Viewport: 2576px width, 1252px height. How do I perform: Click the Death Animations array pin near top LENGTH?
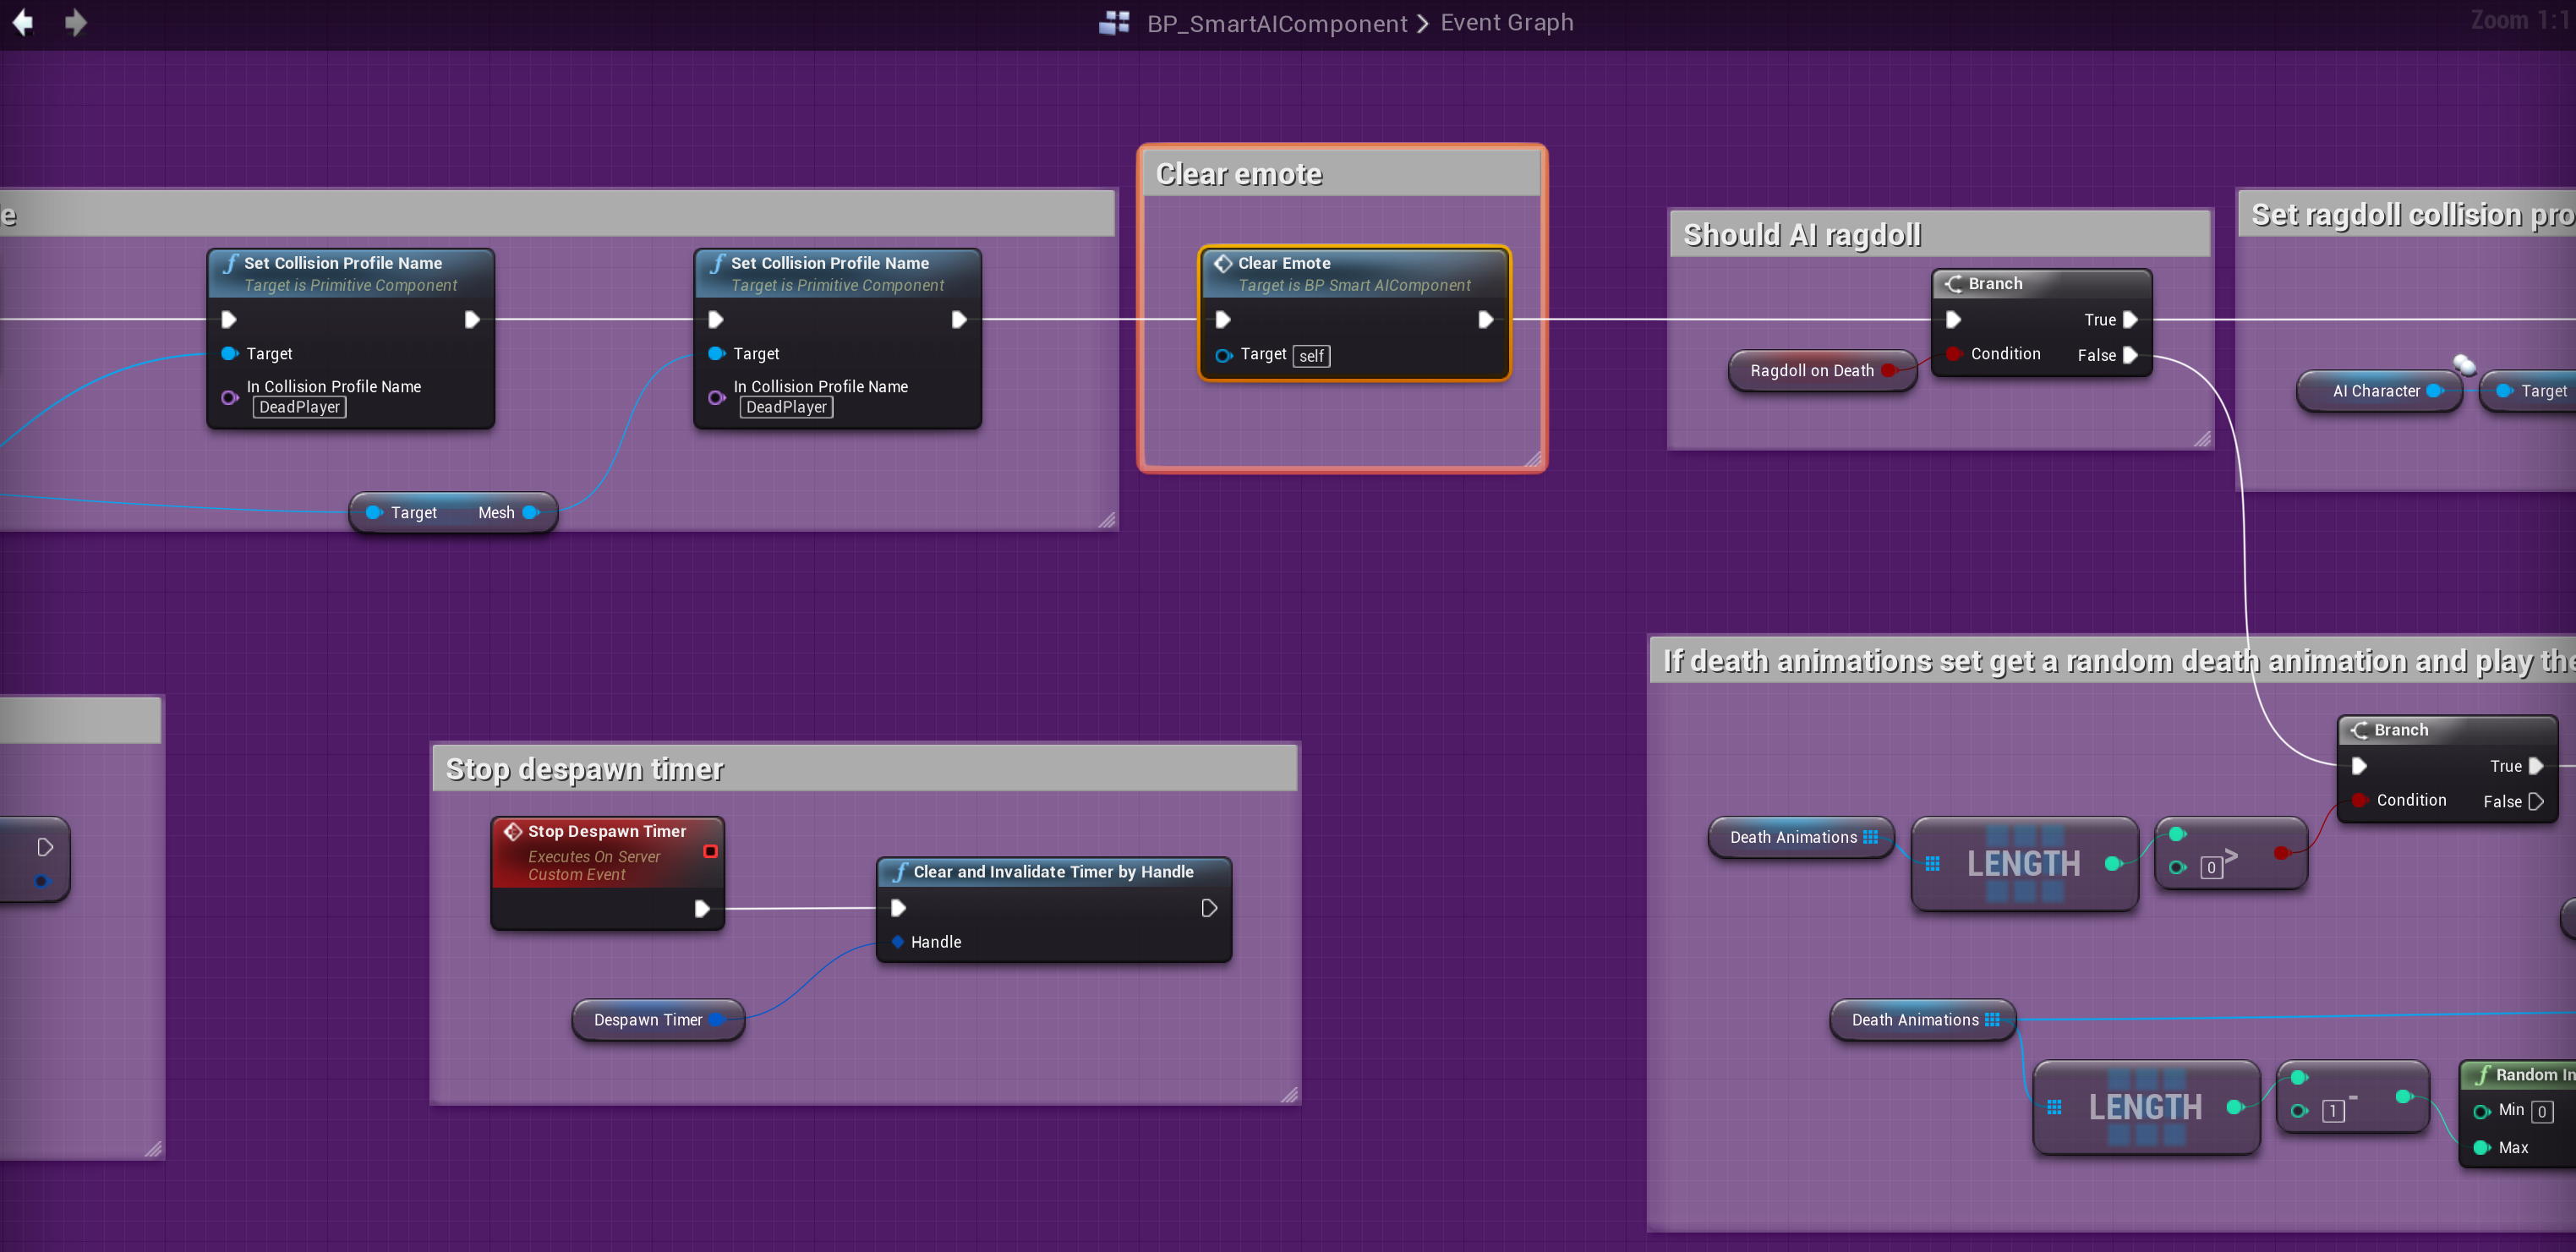pyautogui.click(x=1870, y=837)
